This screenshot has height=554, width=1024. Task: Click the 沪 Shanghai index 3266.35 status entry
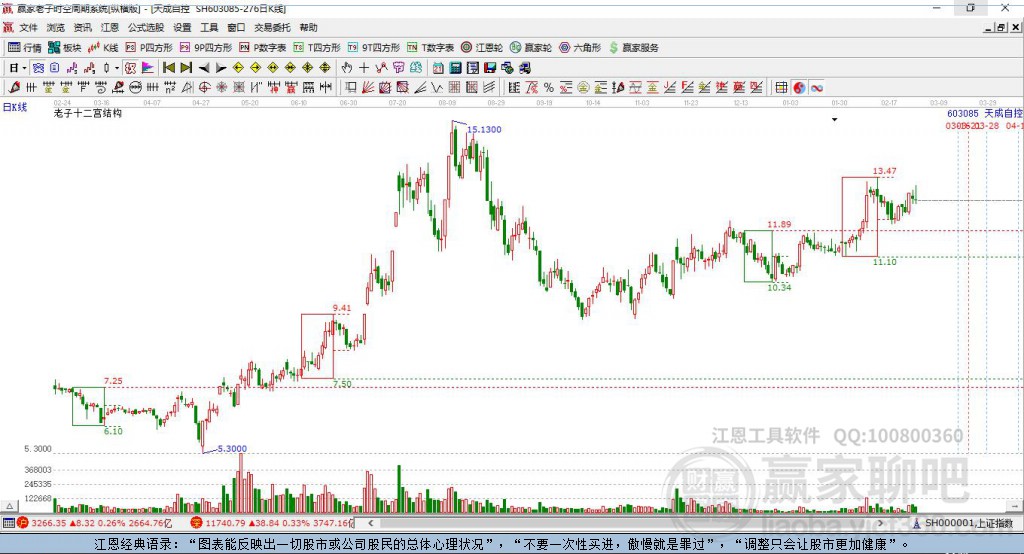[95, 523]
